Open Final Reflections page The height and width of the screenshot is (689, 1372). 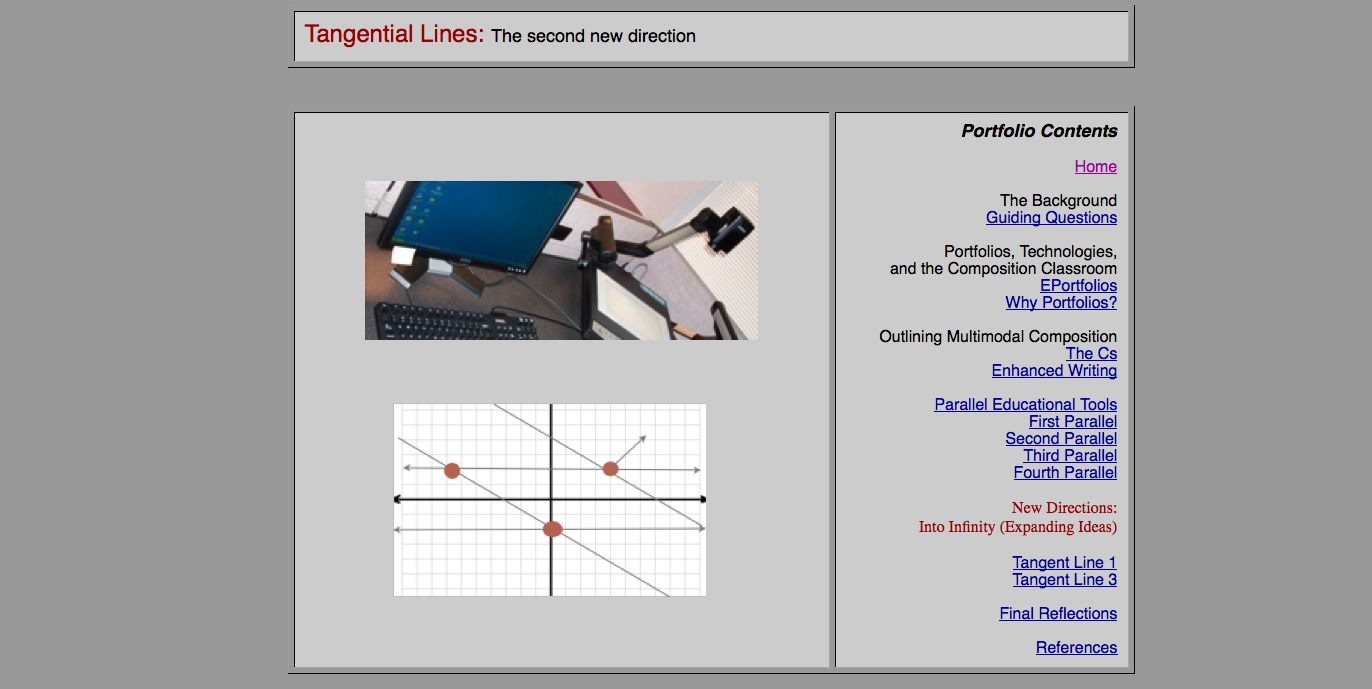pyautogui.click(x=1058, y=614)
